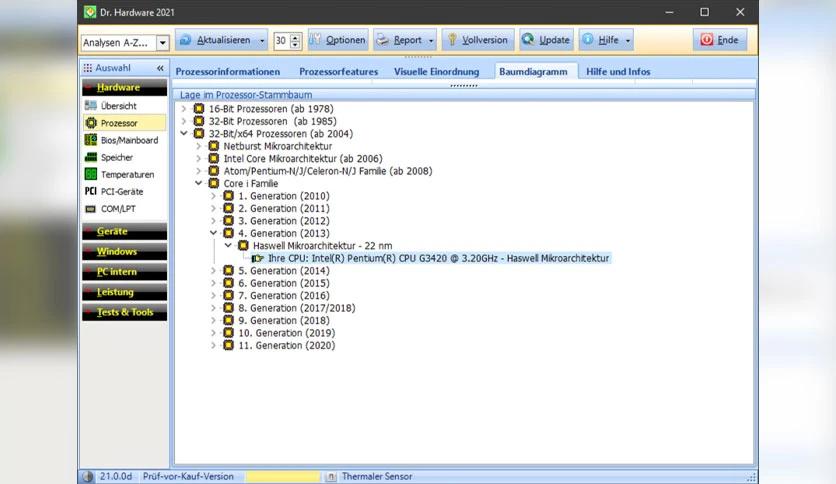Viewport: 836px width, 484px height.
Task: Select 10. Generation (2019) tree row
Action: pos(287,333)
